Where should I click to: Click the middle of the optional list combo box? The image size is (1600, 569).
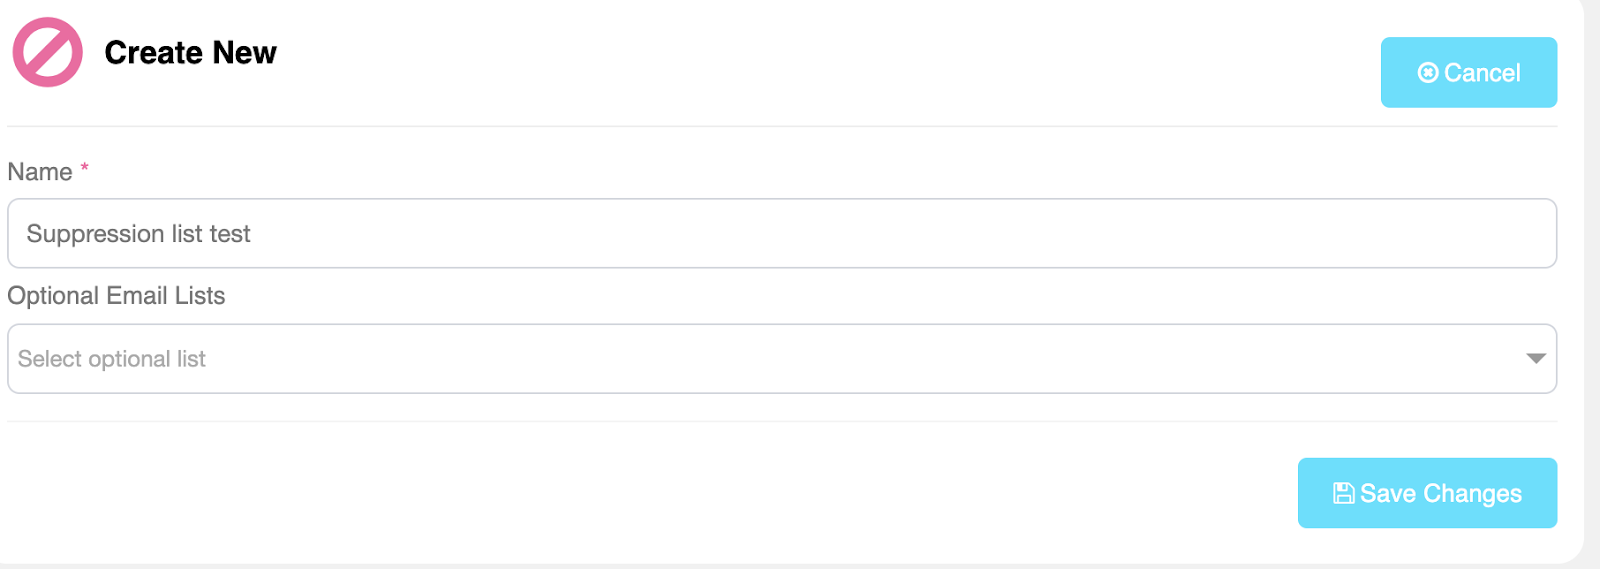click(x=781, y=359)
